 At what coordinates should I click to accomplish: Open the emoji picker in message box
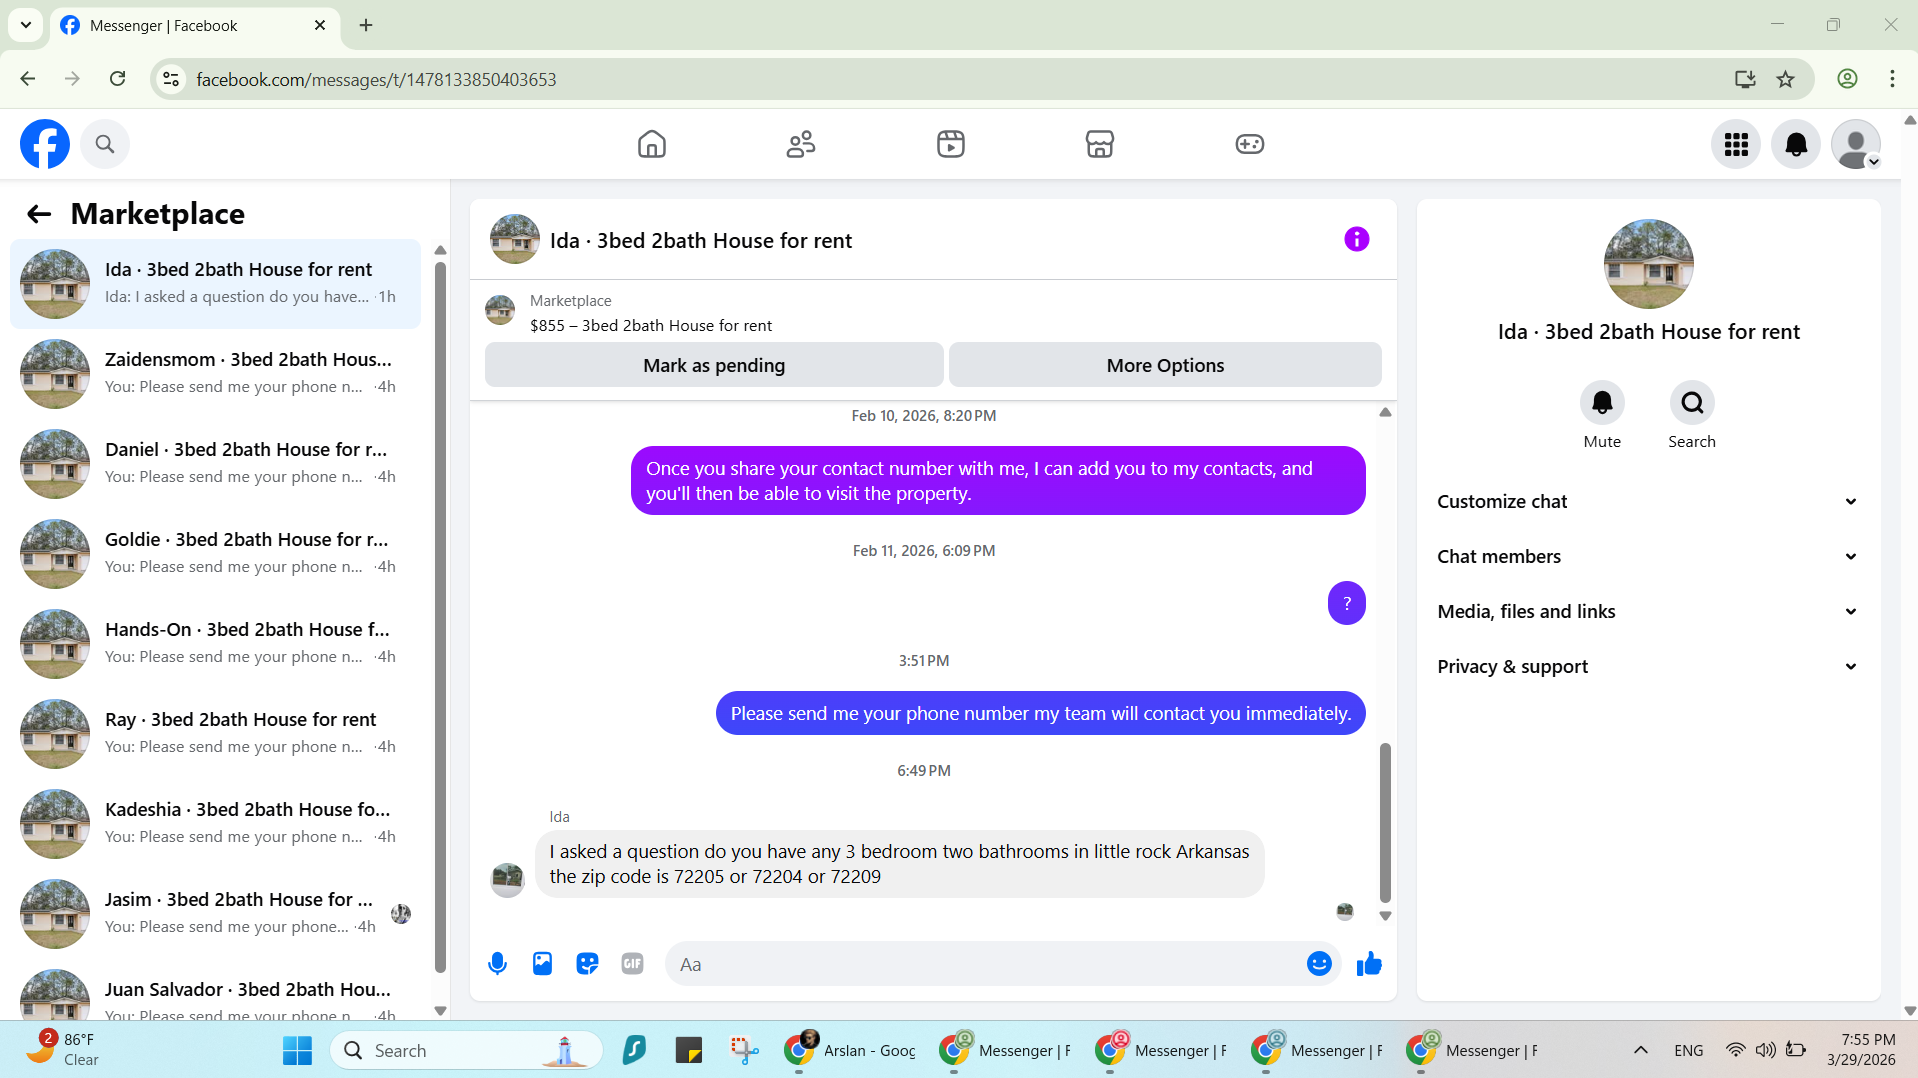(1319, 963)
